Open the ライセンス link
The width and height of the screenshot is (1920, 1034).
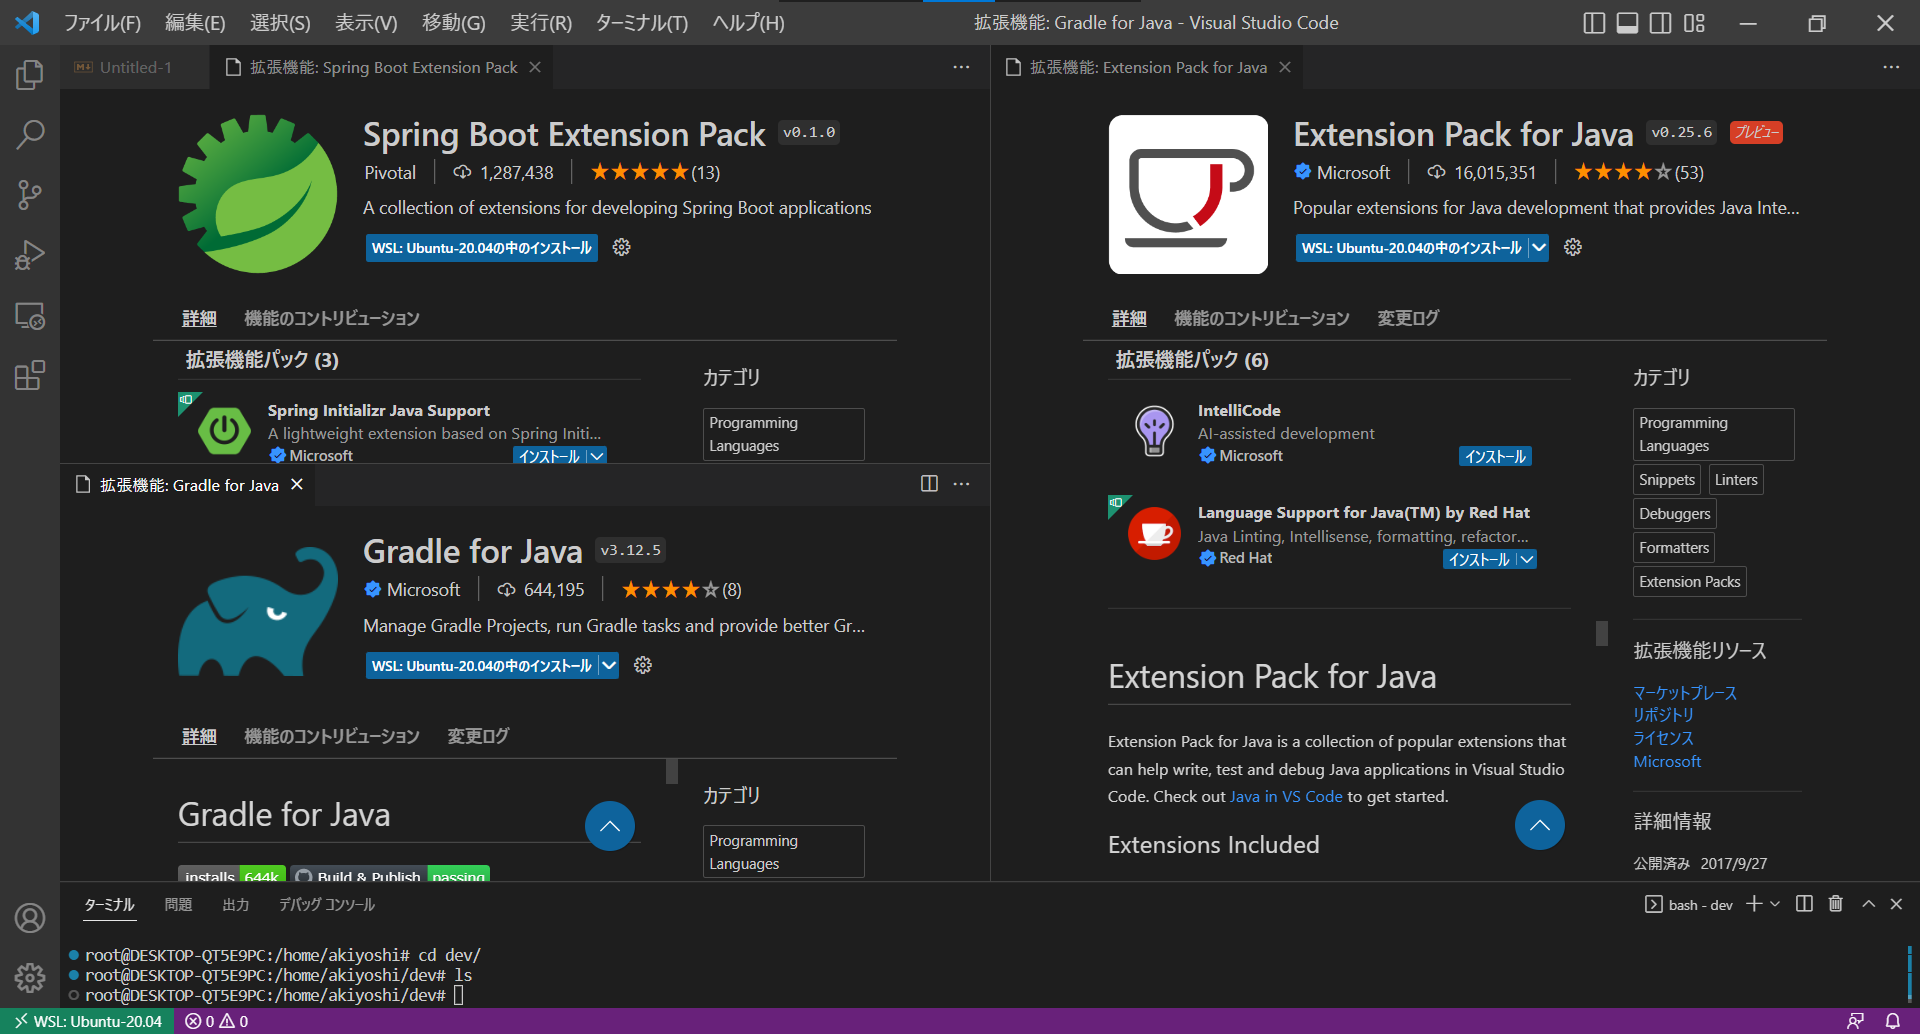point(1663,738)
